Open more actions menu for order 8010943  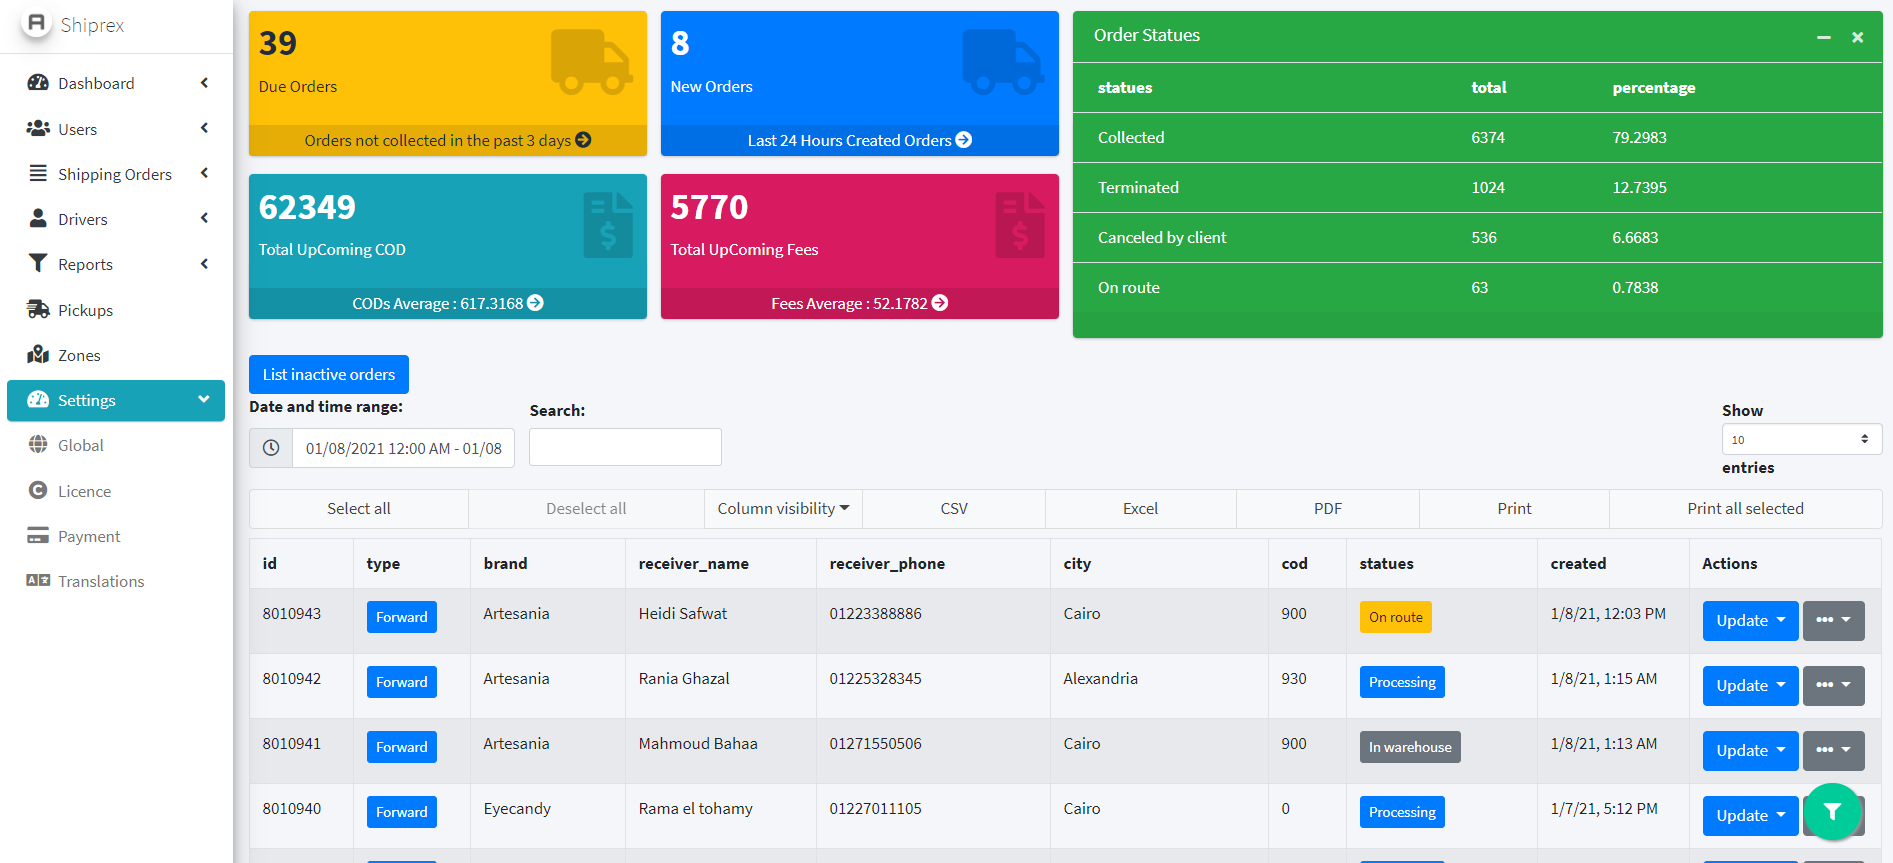(1833, 620)
